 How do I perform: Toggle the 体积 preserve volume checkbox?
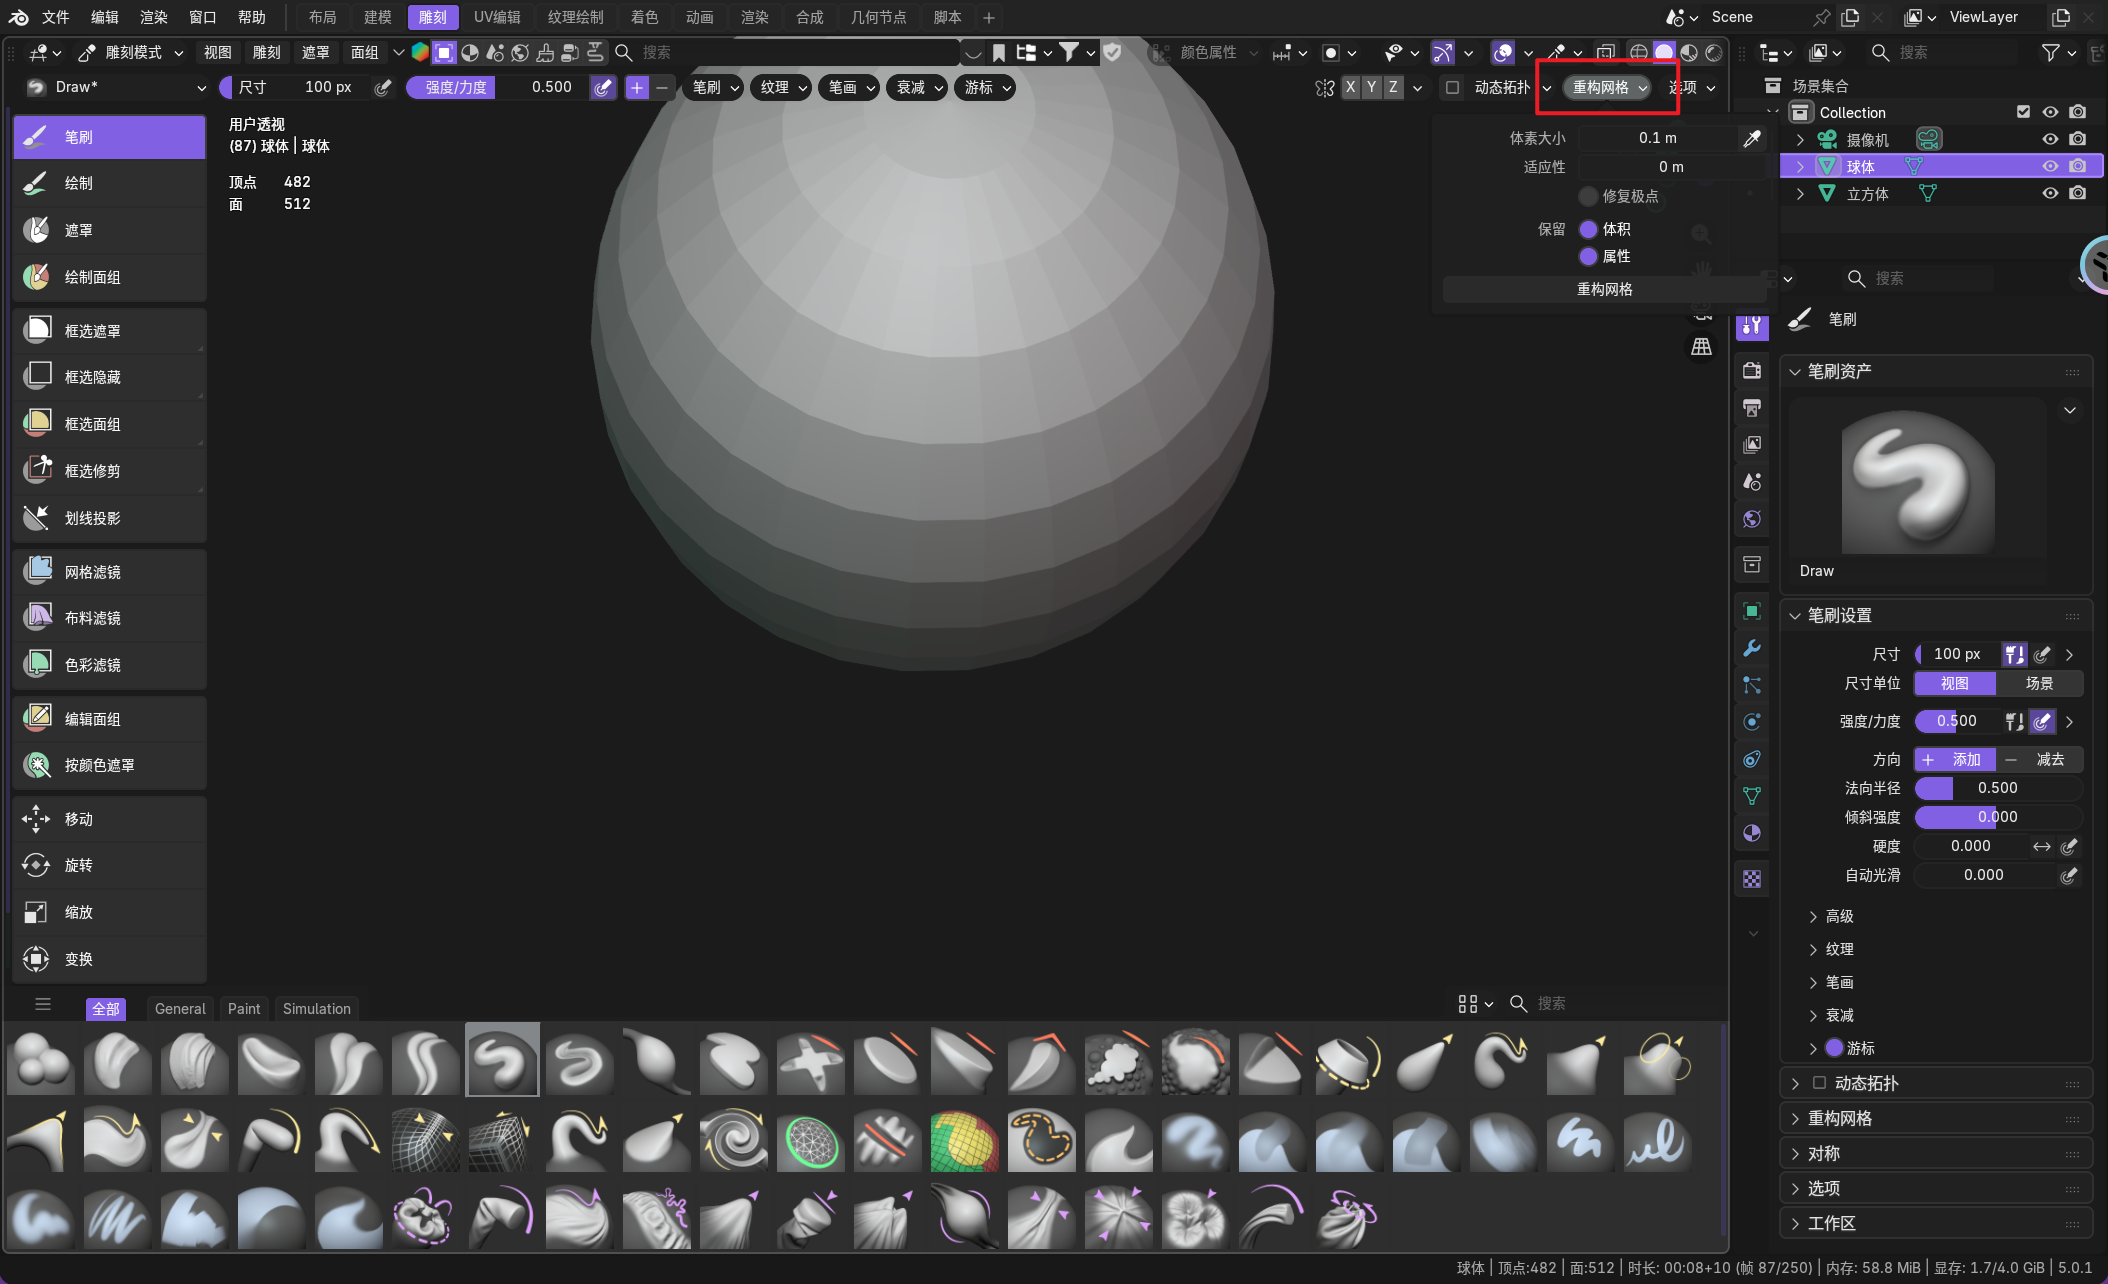(x=1588, y=229)
